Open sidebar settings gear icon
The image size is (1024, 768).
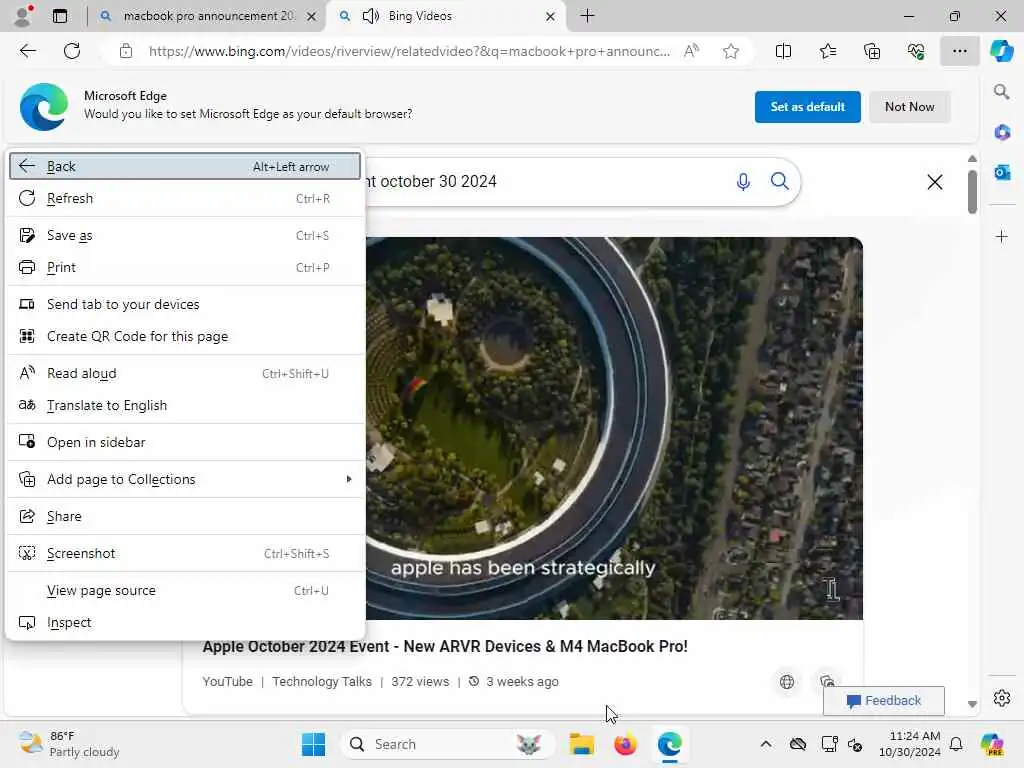(1002, 698)
